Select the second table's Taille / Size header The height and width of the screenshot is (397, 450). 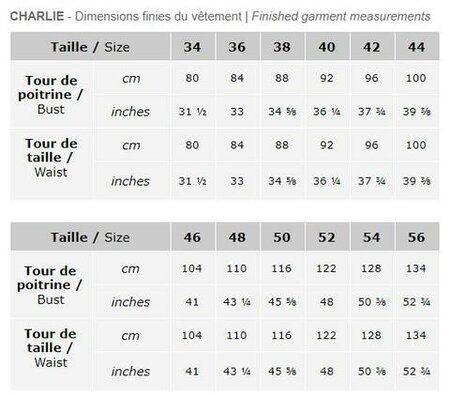pyautogui.click(x=90, y=237)
